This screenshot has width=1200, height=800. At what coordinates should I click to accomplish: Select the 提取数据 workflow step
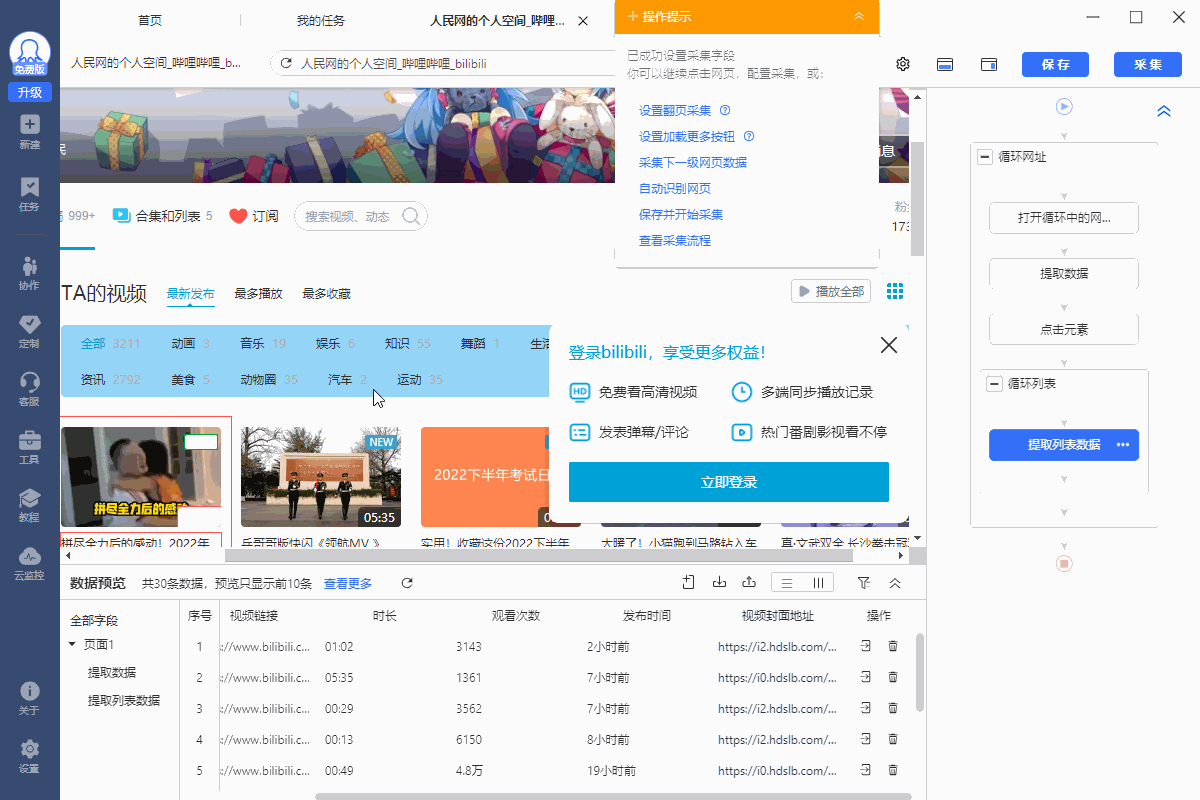coord(1064,273)
